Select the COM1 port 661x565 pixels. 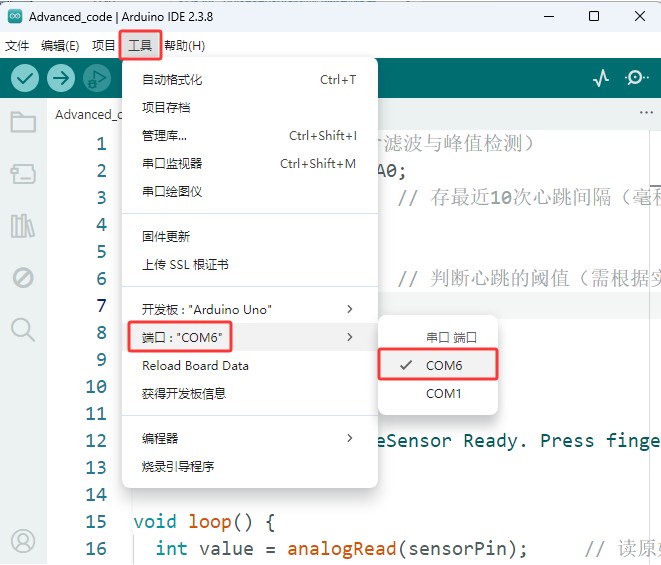coord(438,393)
